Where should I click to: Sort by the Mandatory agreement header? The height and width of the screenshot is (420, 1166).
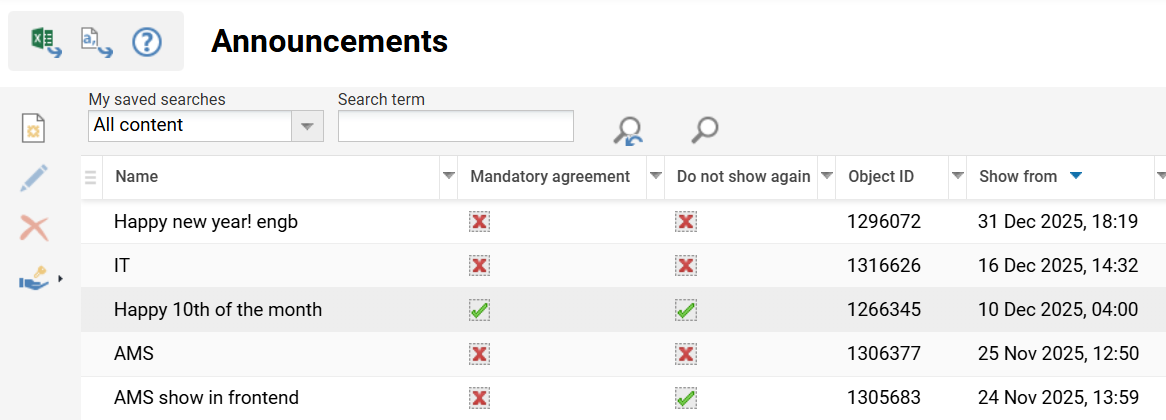550,177
